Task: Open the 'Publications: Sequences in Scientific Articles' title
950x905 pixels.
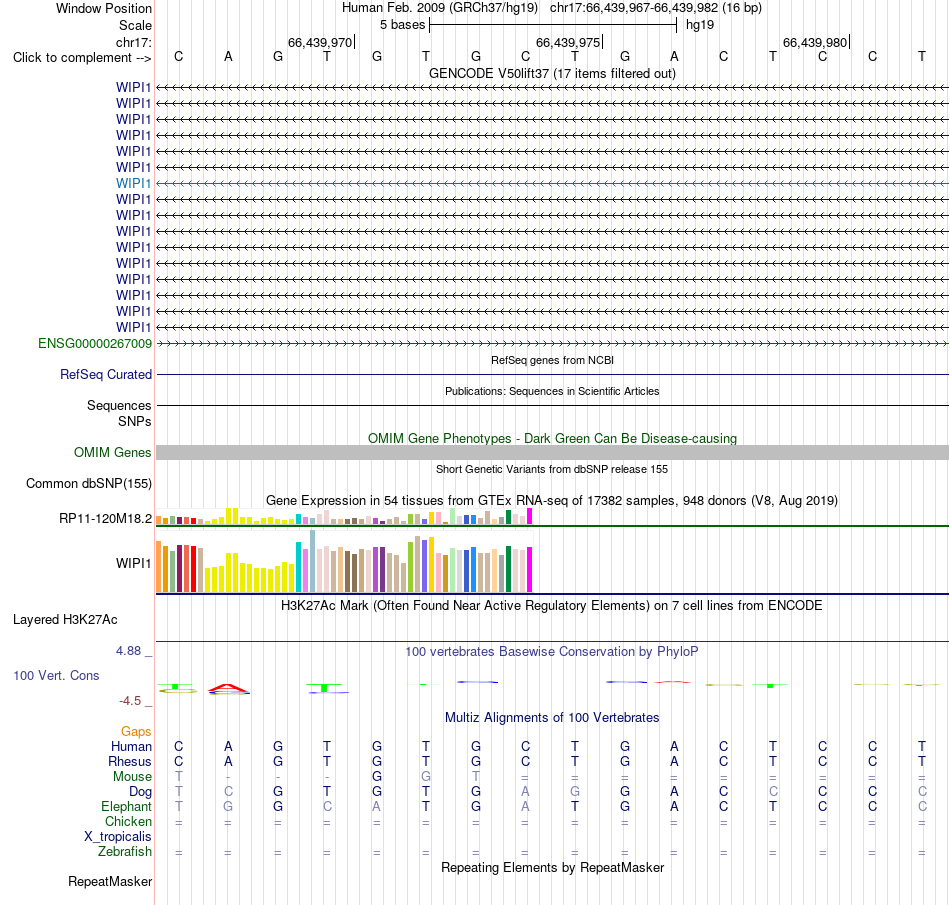Action: click(552, 391)
